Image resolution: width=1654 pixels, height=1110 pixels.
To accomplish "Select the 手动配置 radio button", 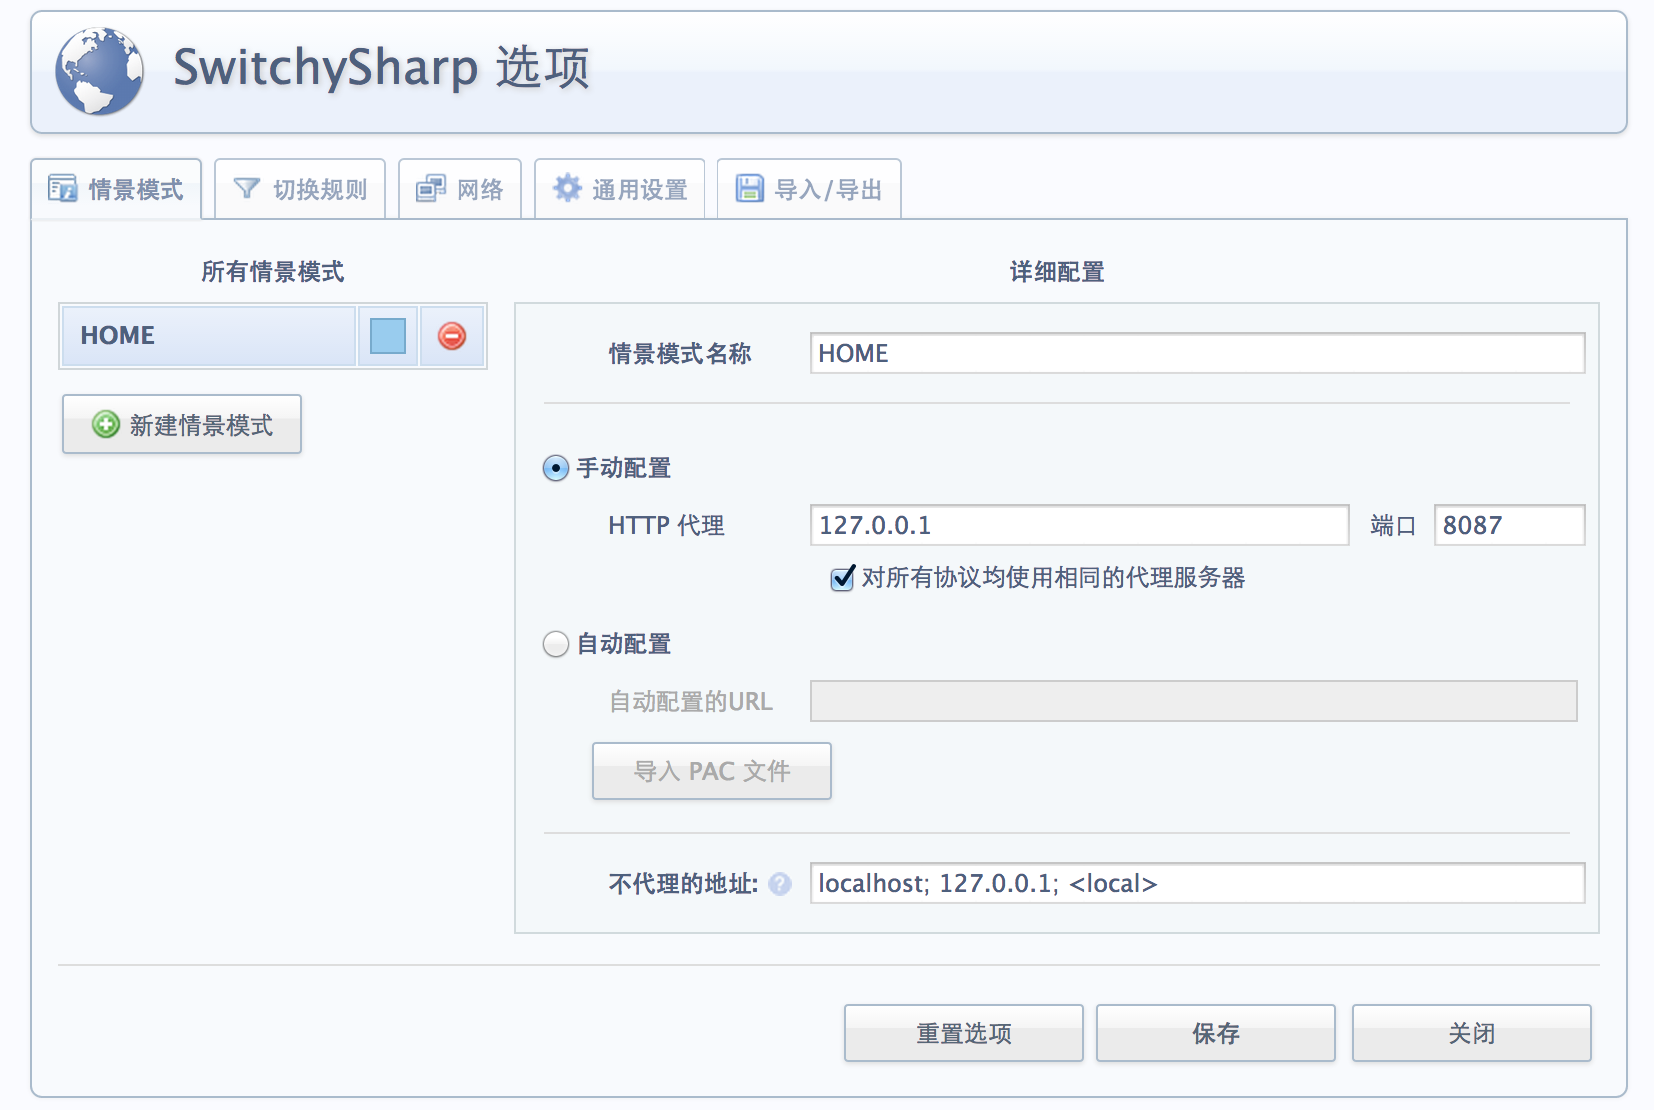I will point(556,468).
